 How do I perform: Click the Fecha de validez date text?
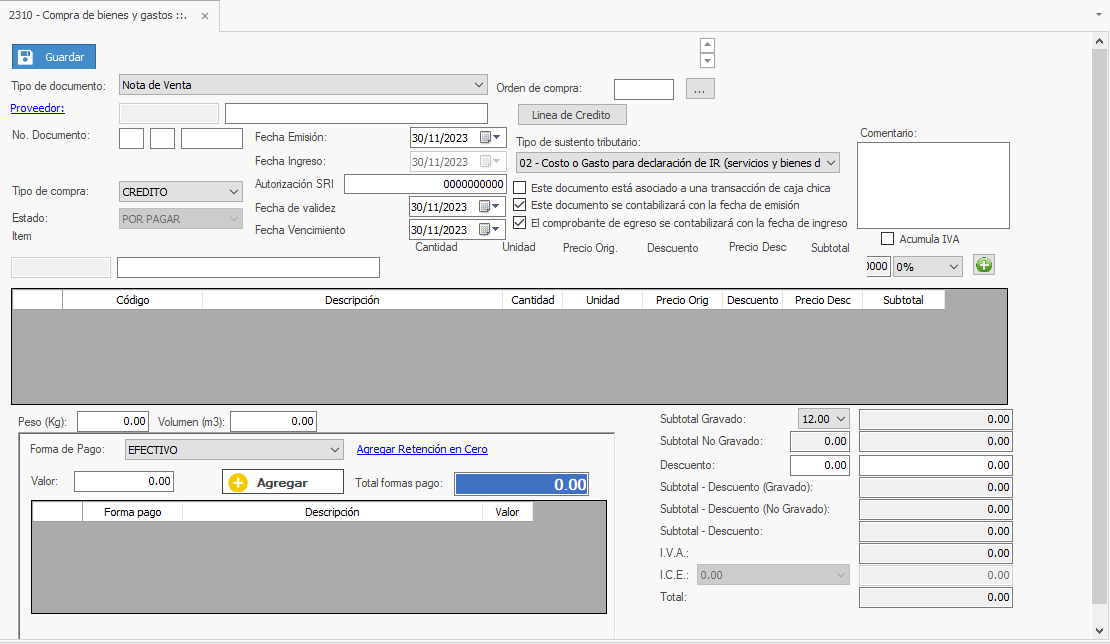(x=440, y=207)
